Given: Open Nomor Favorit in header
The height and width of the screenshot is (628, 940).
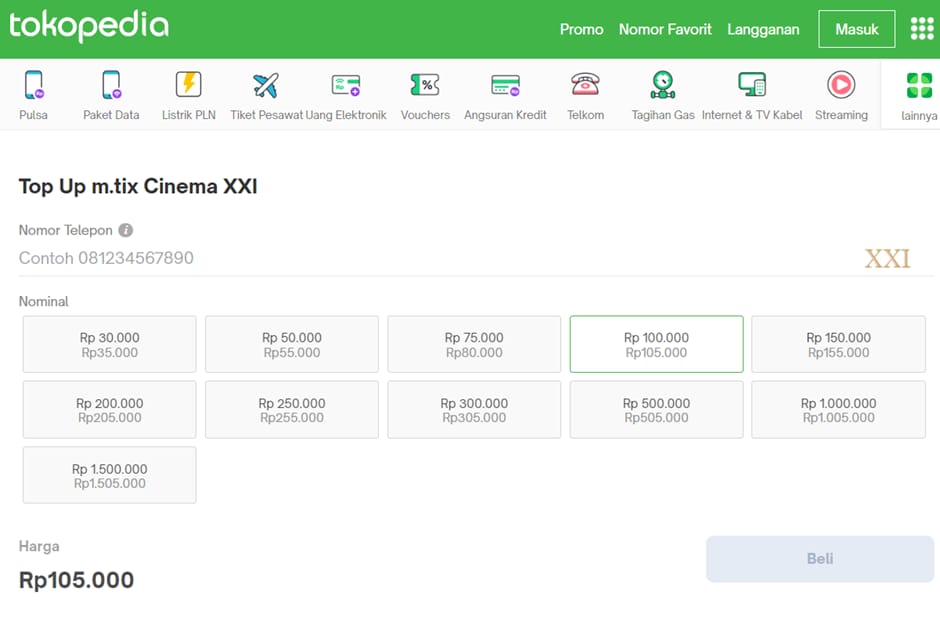Looking at the screenshot, I should pos(665,29).
